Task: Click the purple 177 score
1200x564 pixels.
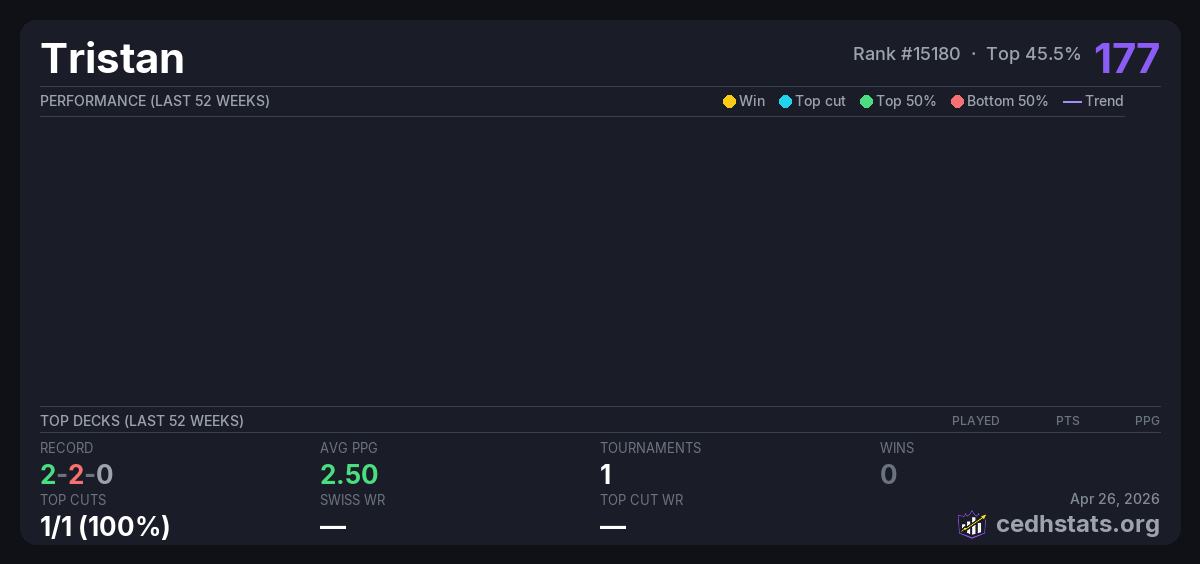Action: point(1126,58)
